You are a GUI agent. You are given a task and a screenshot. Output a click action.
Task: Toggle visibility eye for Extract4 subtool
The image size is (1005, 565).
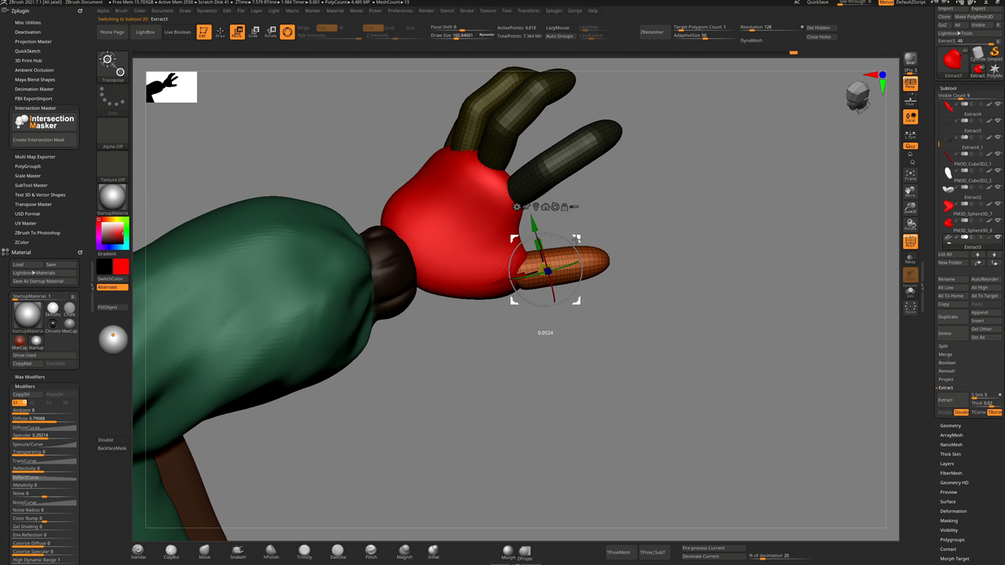coord(998,104)
